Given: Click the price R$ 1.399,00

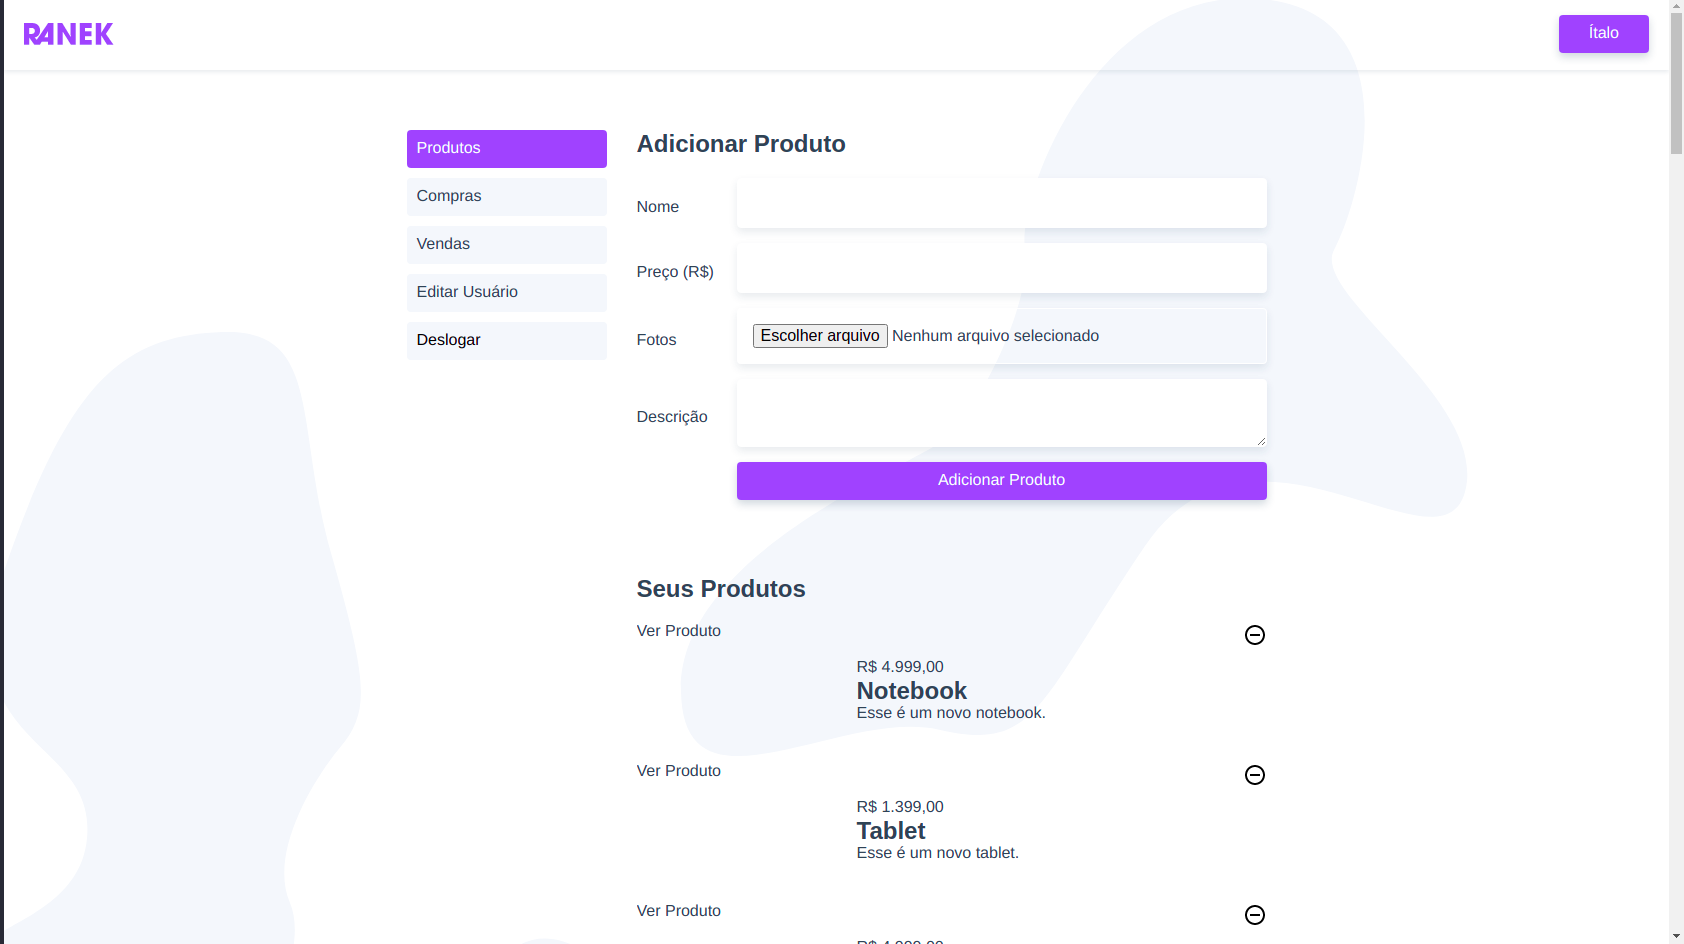Looking at the screenshot, I should pyautogui.click(x=900, y=807).
